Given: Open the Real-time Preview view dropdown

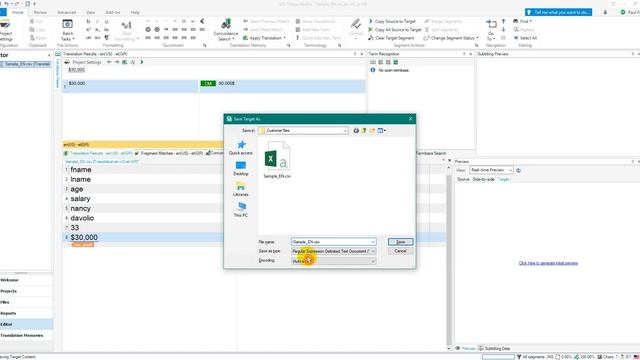Looking at the screenshot, I should pyautogui.click(x=491, y=170).
